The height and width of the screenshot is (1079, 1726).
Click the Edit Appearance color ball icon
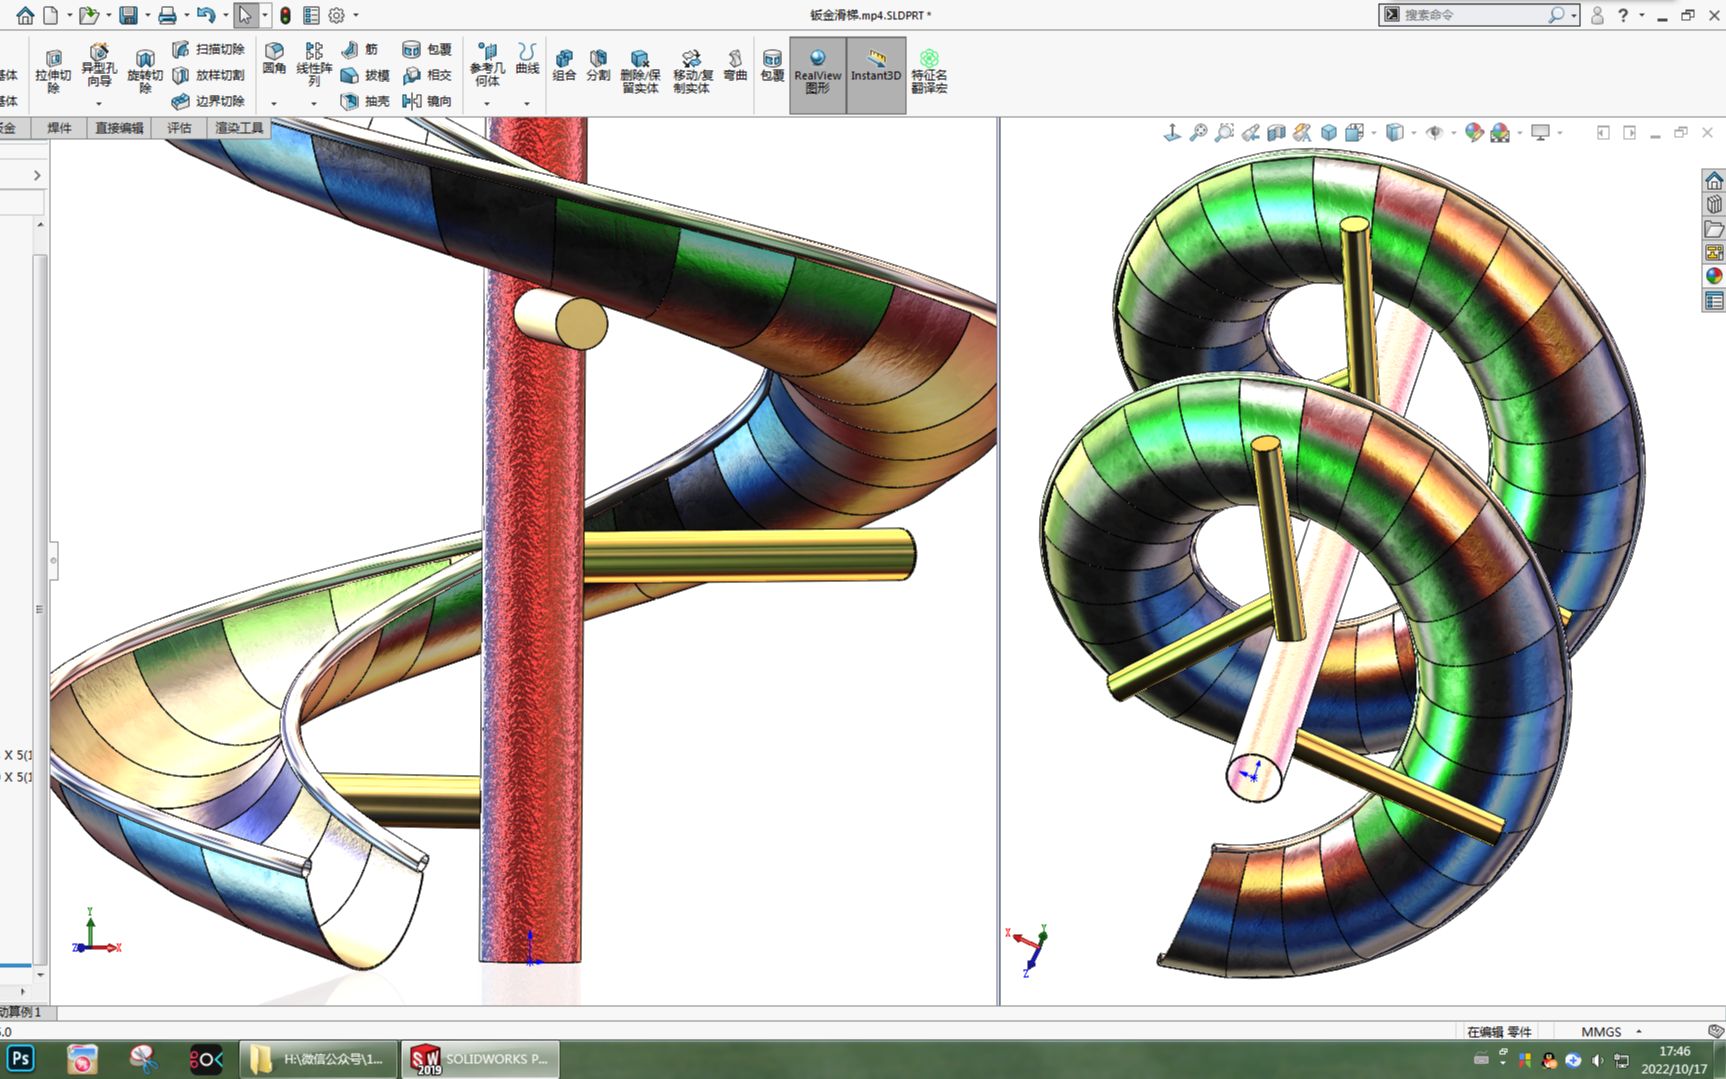[x=1474, y=133]
